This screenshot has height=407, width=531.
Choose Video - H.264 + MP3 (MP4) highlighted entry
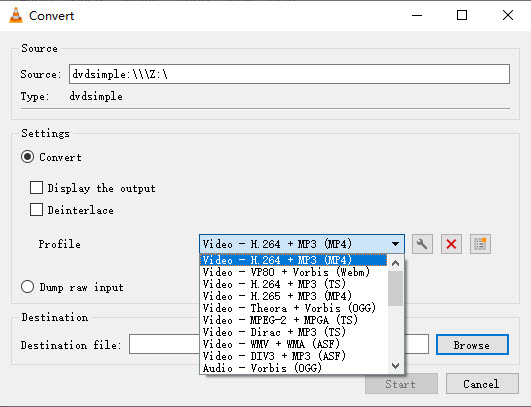[x=293, y=260]
